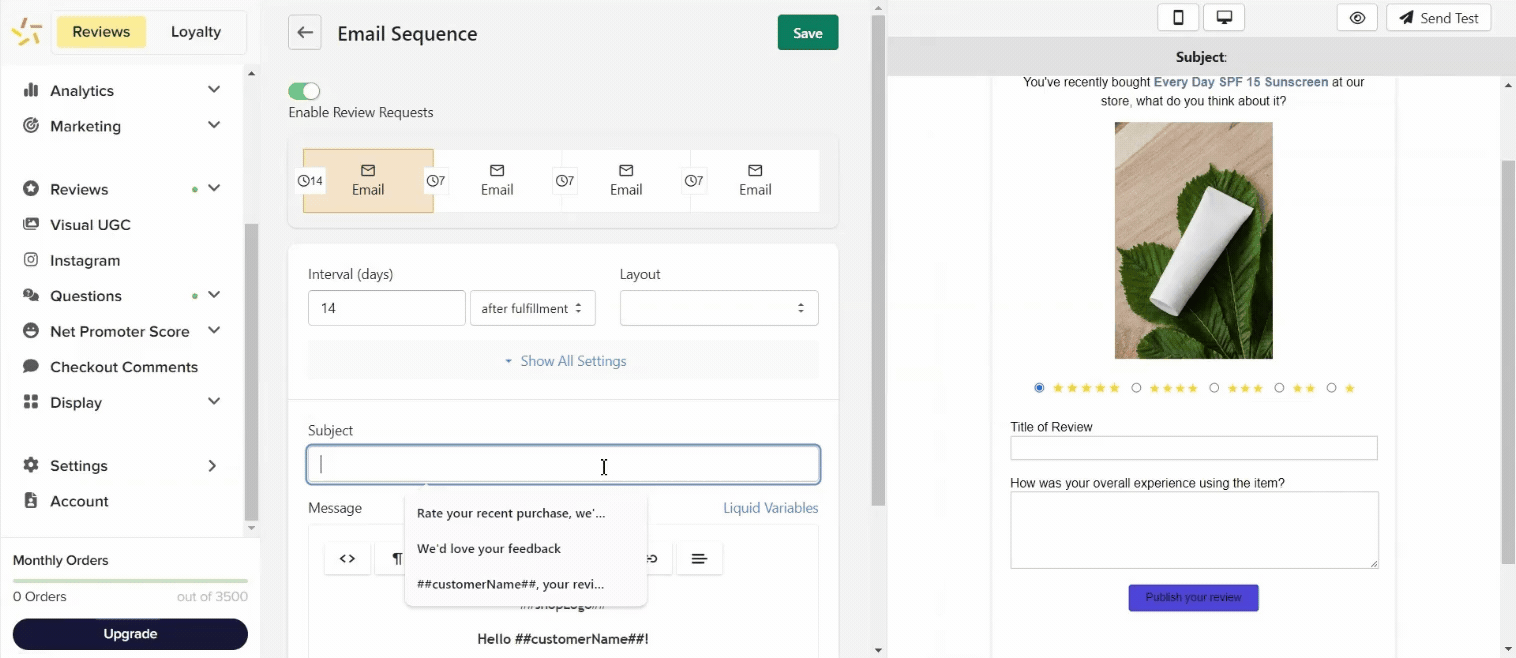Click the code view icon in editor
The width and height of the screenshot is (1516, 658).
(347, 558)
